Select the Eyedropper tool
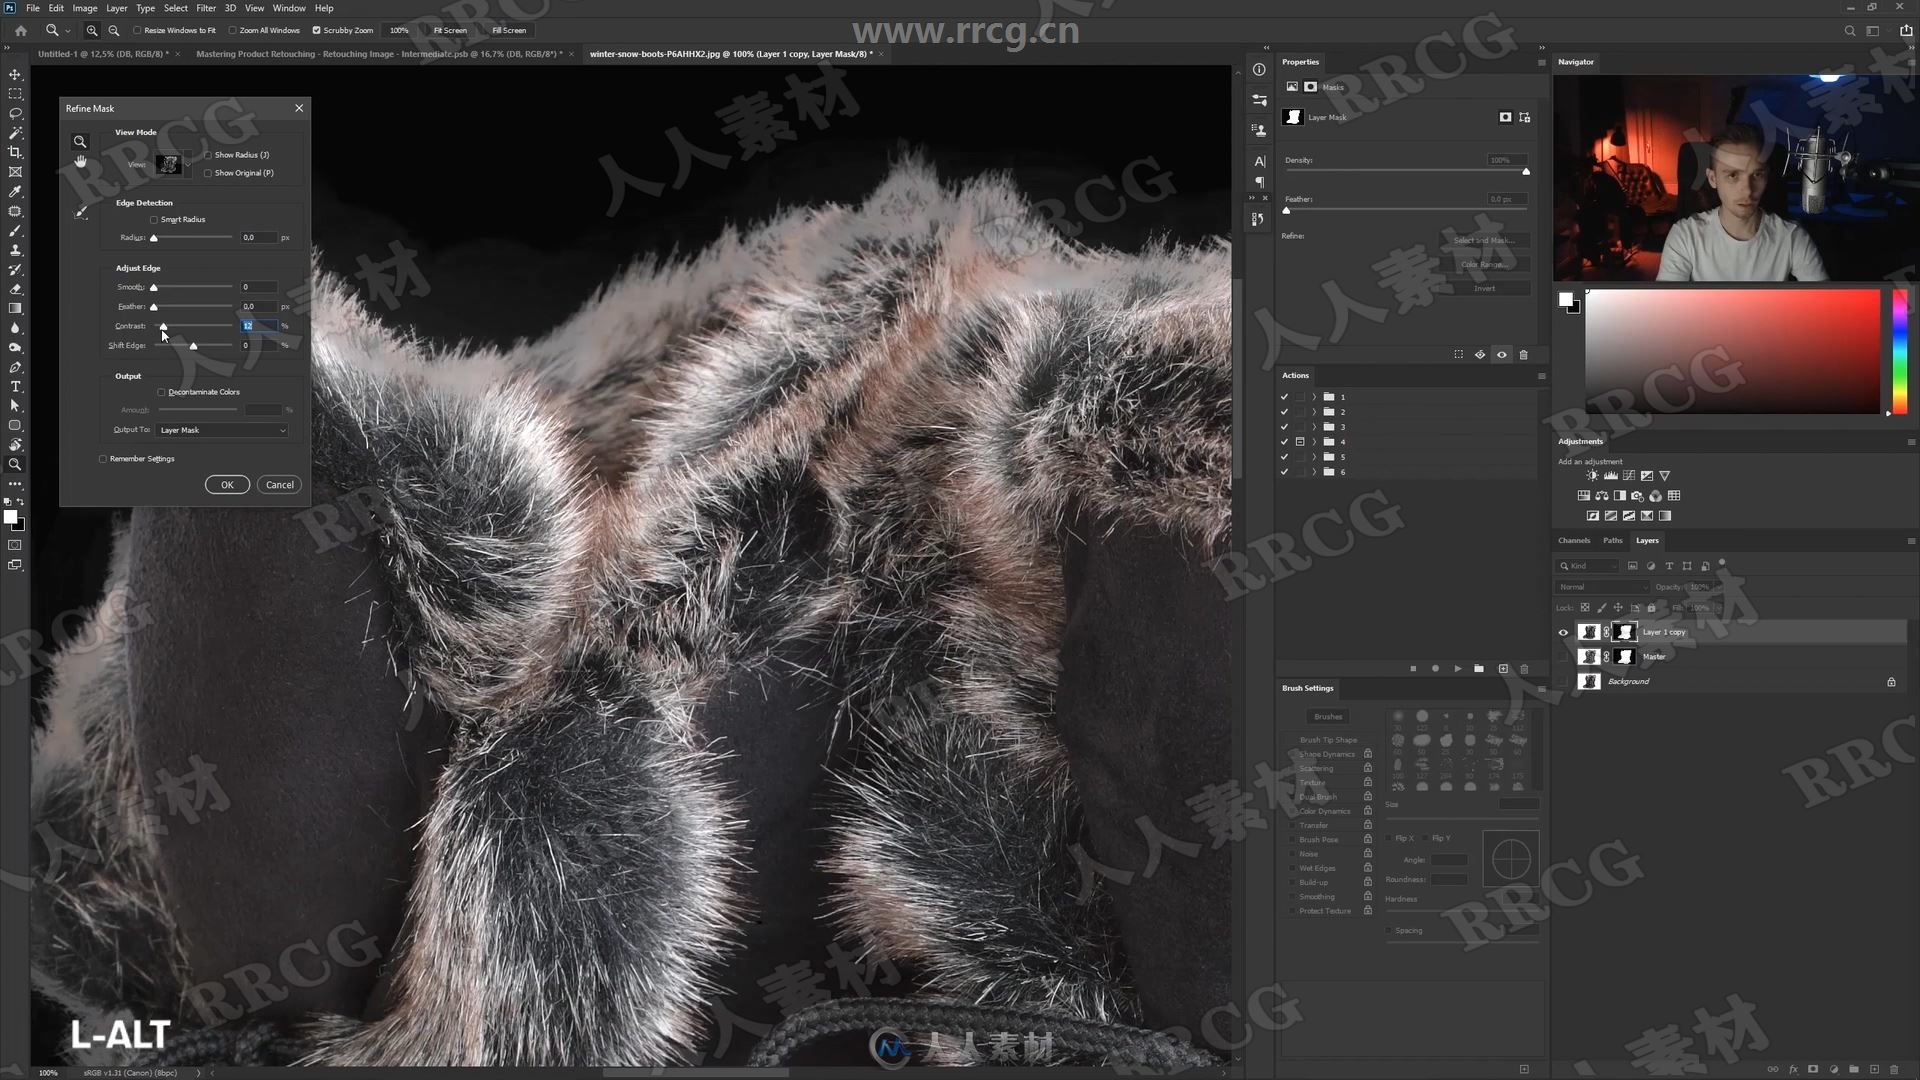 pyautogui.click(x=15, y=191)
